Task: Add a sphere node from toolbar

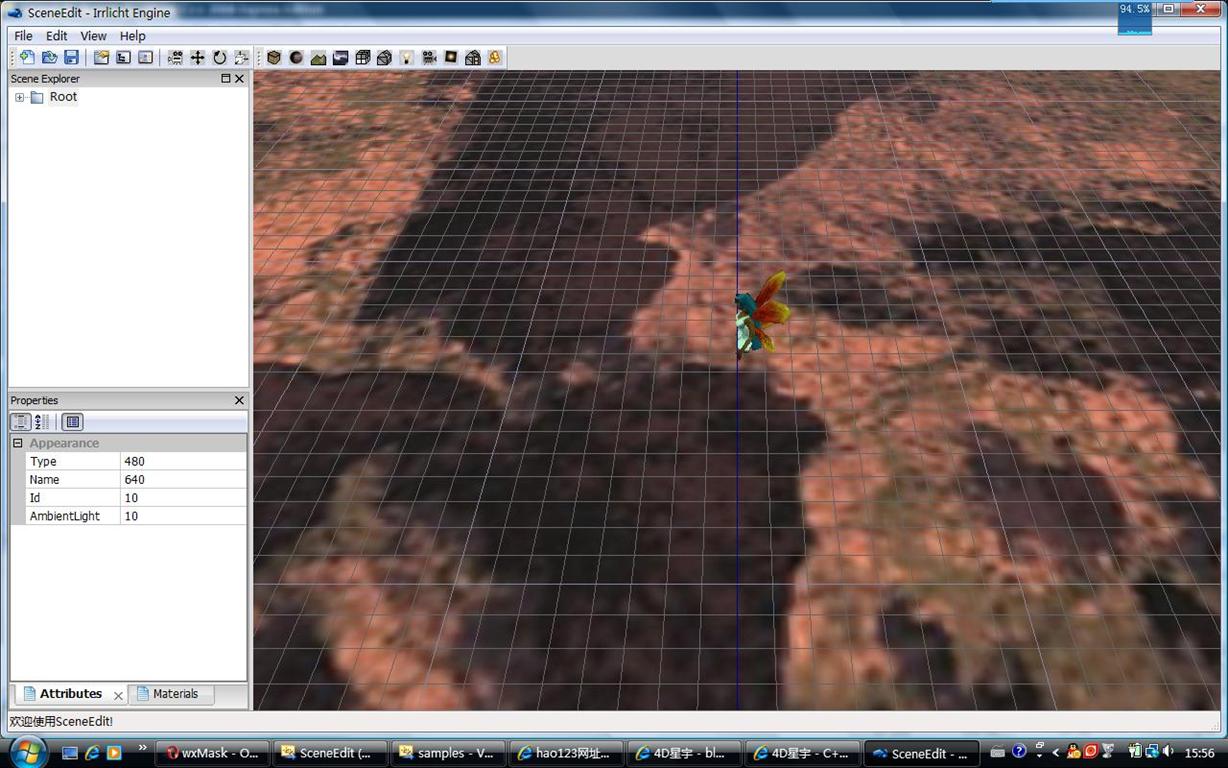Action: click(296, 58)
